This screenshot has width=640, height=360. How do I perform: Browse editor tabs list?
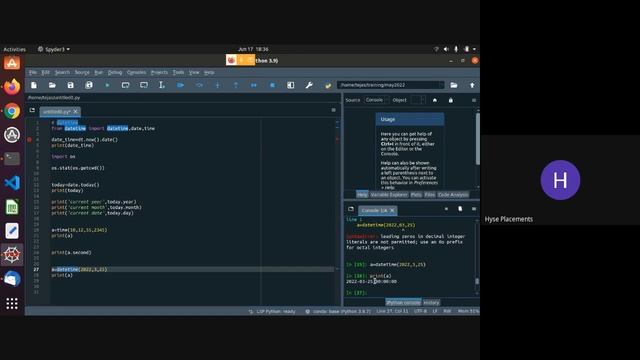tap(32, 110)
